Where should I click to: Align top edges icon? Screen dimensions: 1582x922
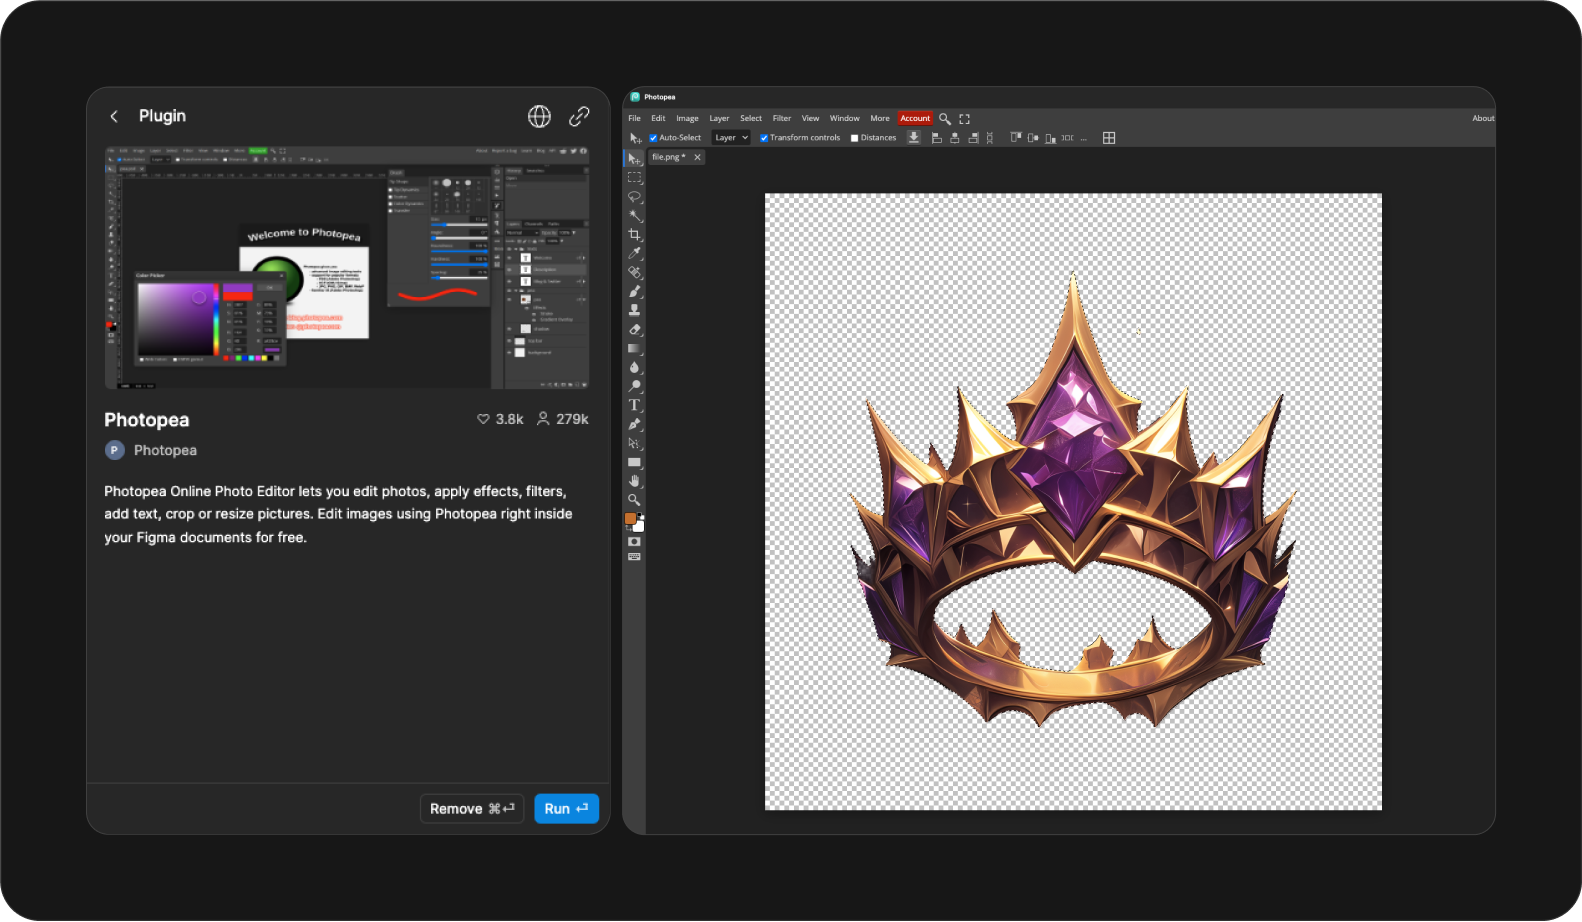click(x=1016, y=137)
